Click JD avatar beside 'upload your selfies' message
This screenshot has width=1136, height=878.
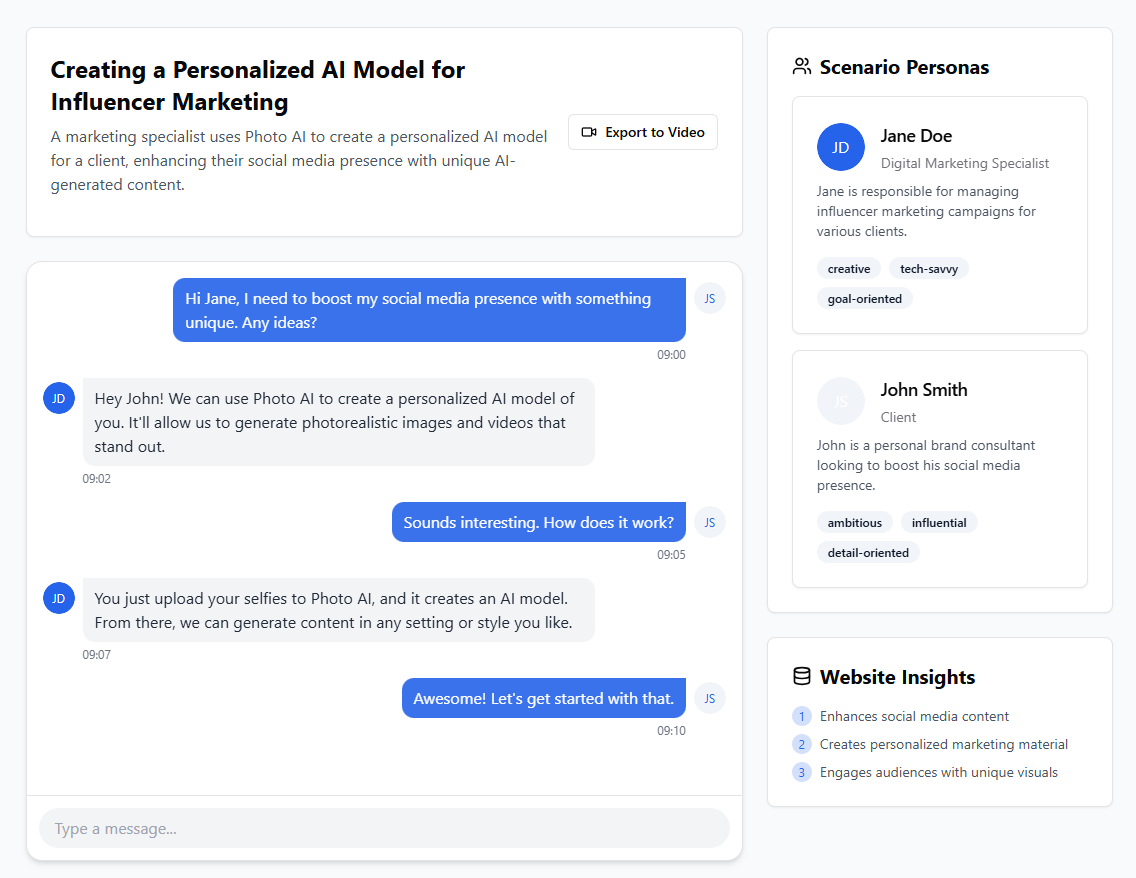coord(59,598)
